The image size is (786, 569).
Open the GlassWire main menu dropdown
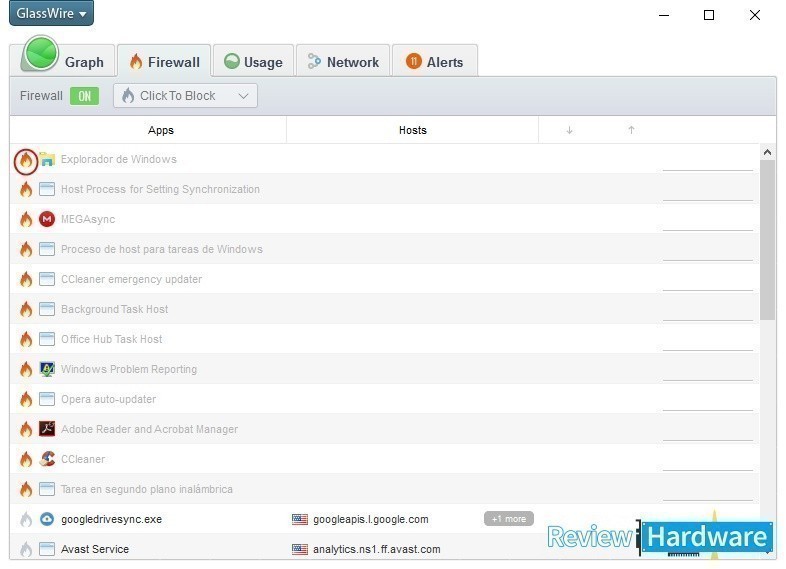pyautogui.click(x=51, y=13)
